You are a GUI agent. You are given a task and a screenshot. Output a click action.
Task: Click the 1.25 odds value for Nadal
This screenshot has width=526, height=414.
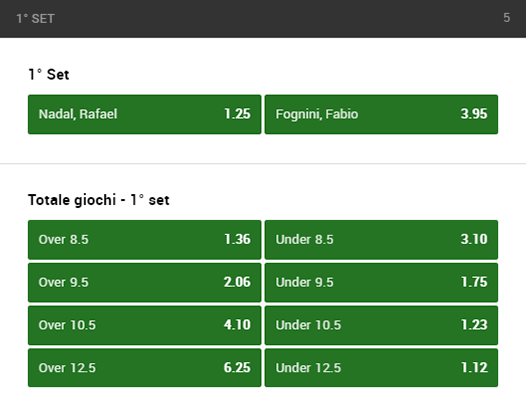point(238,114)
